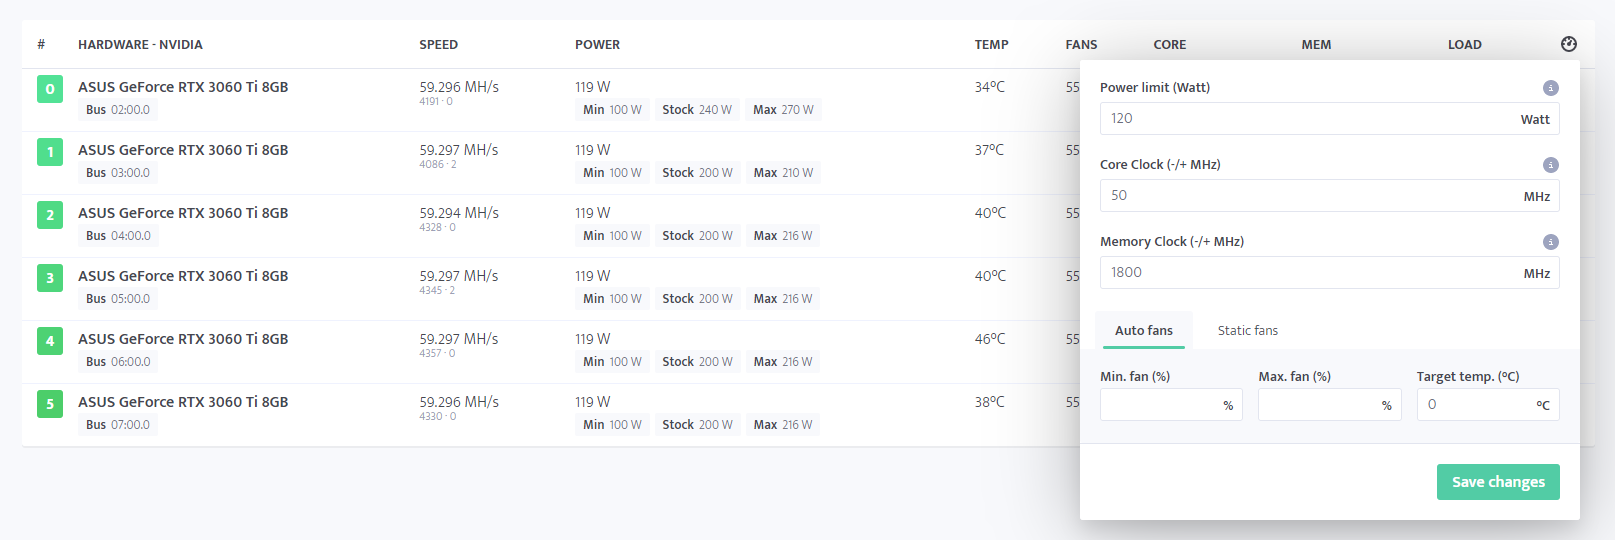Viewport: 1615px width, 540px height.
Task: Focus the Memory Clock MHz field
Action: click(1329, 273)
